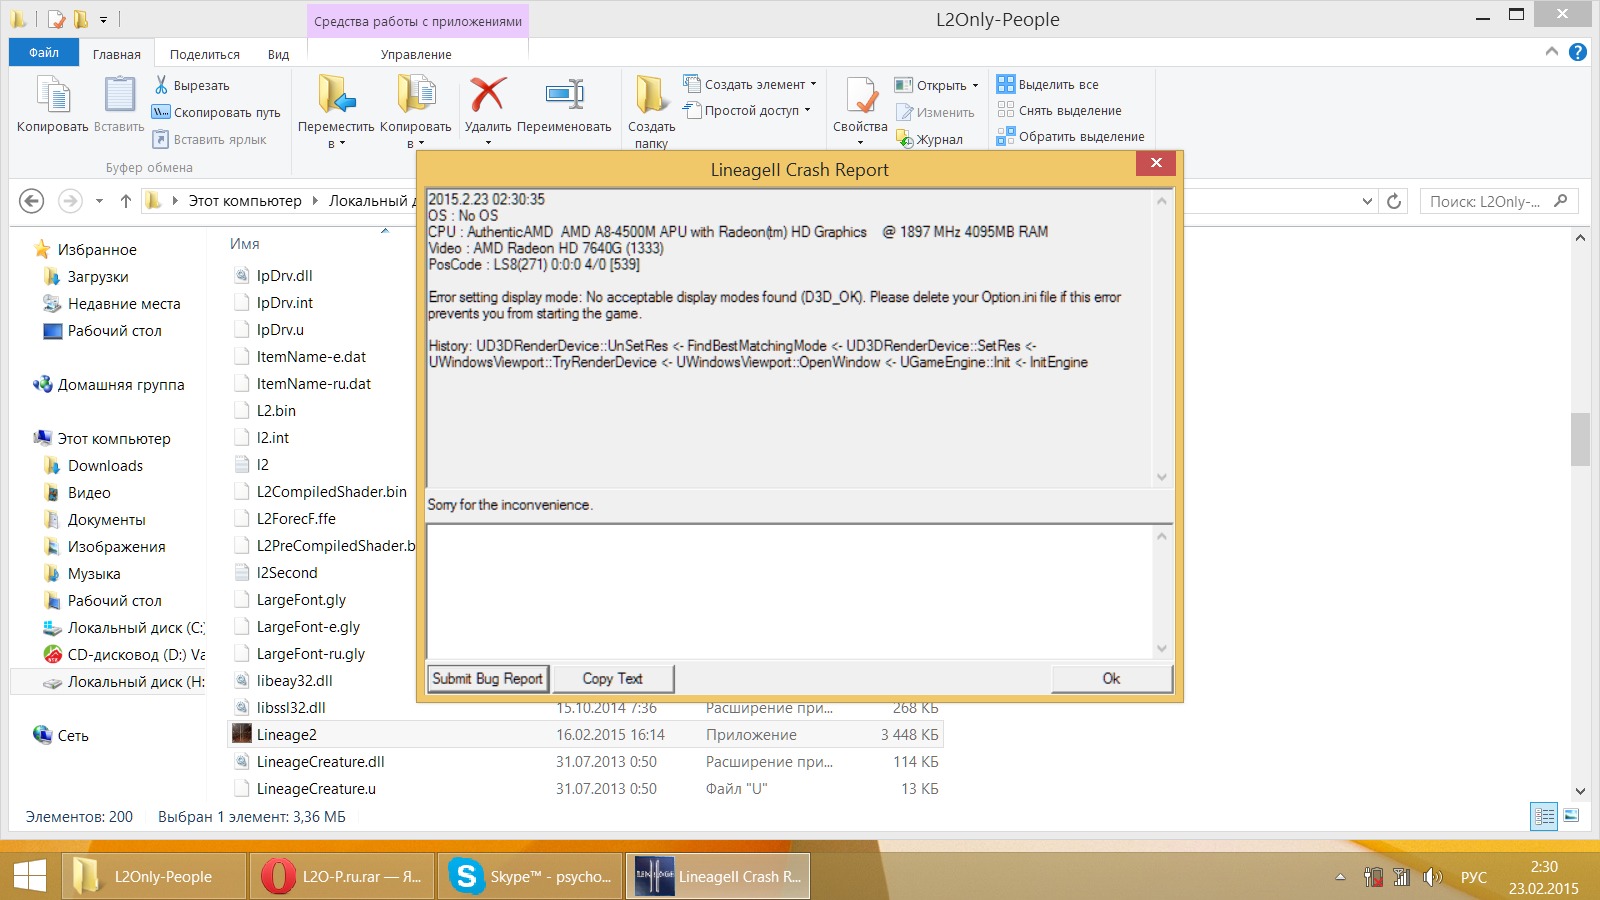
Task: Close the Crash Report dialog
Action: 1156,164
